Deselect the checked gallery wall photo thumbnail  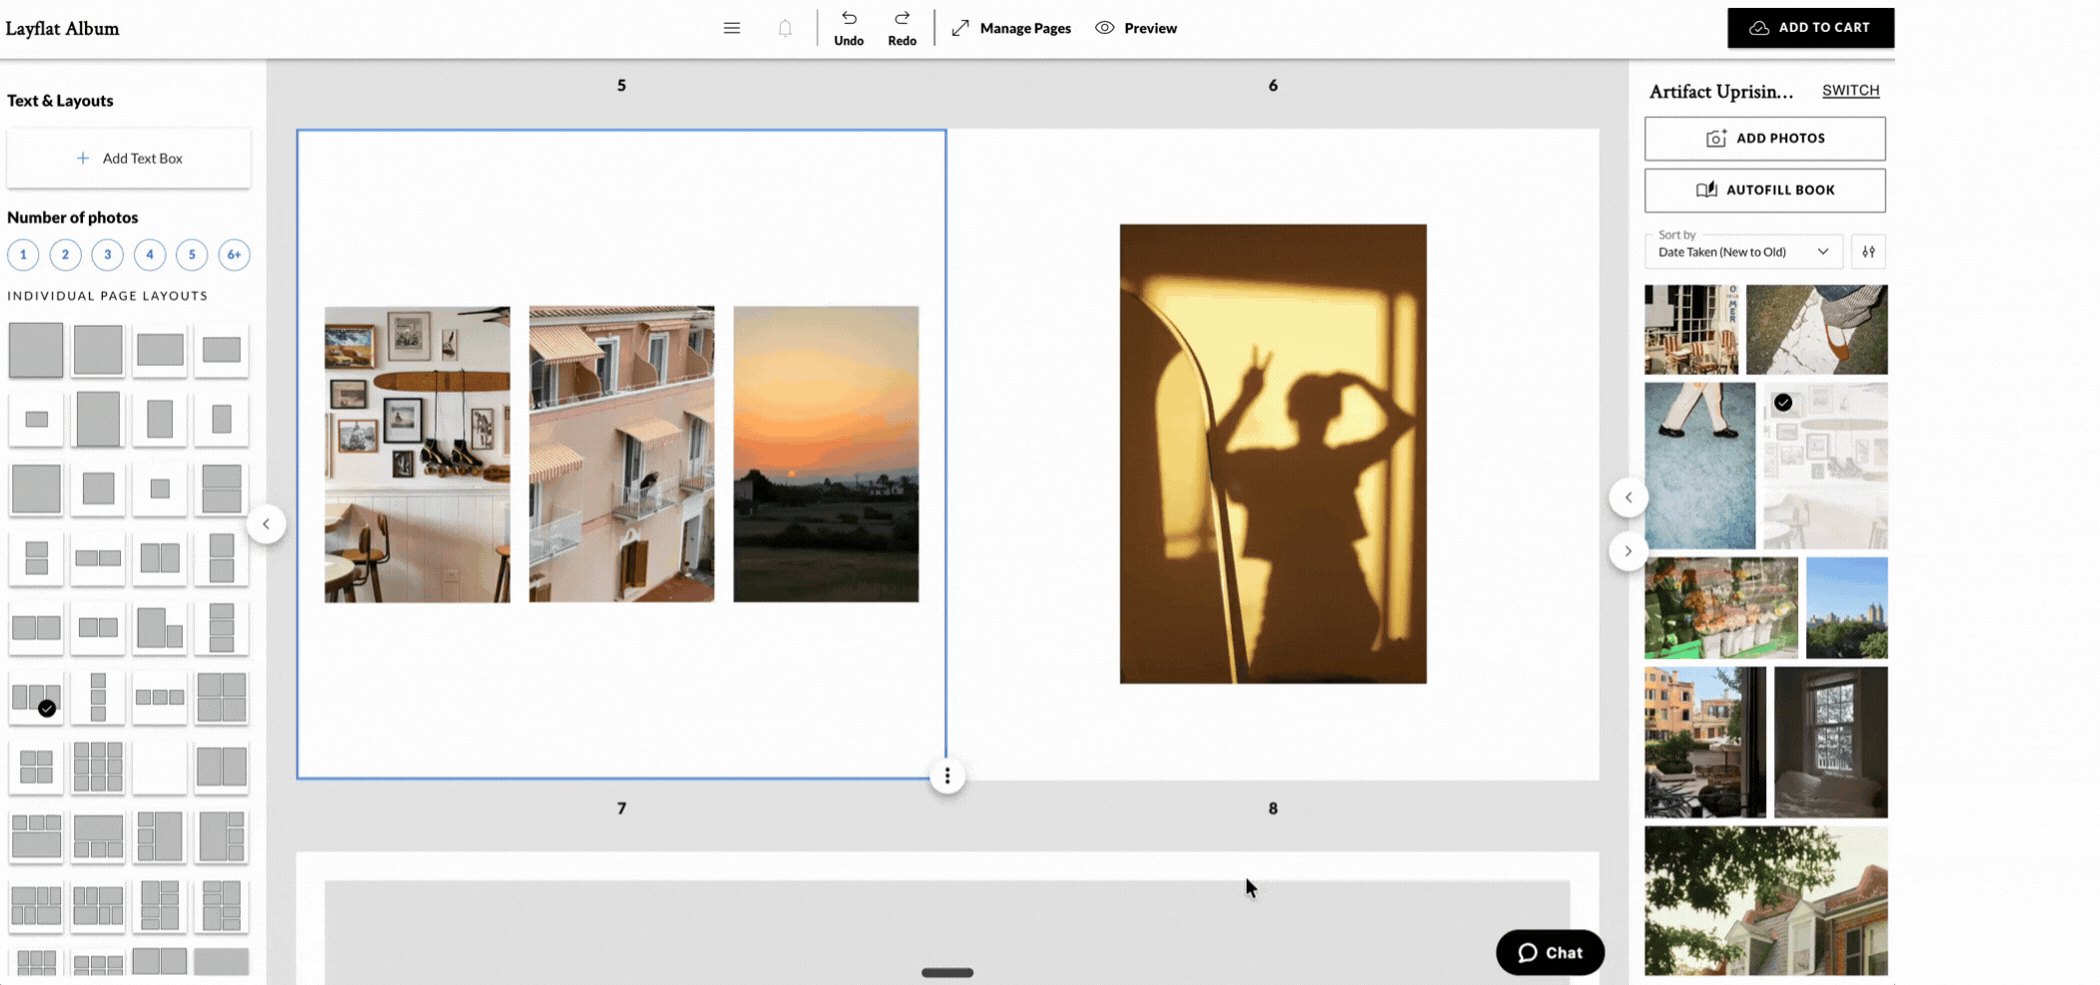pyautogui.click(x=1783, y=403)
